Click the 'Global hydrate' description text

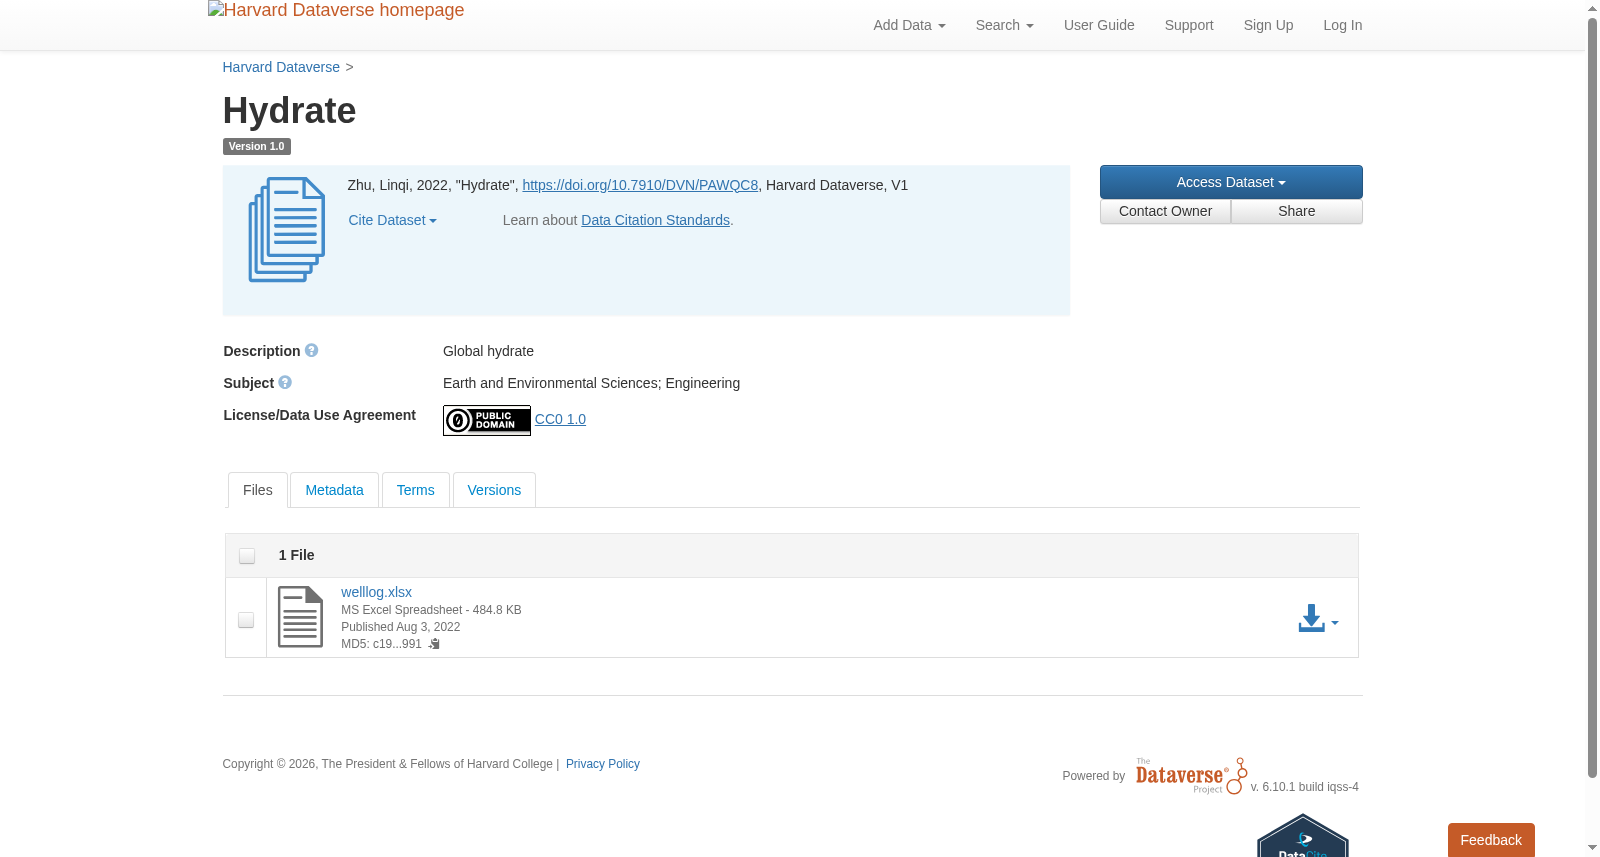point(488,351)
